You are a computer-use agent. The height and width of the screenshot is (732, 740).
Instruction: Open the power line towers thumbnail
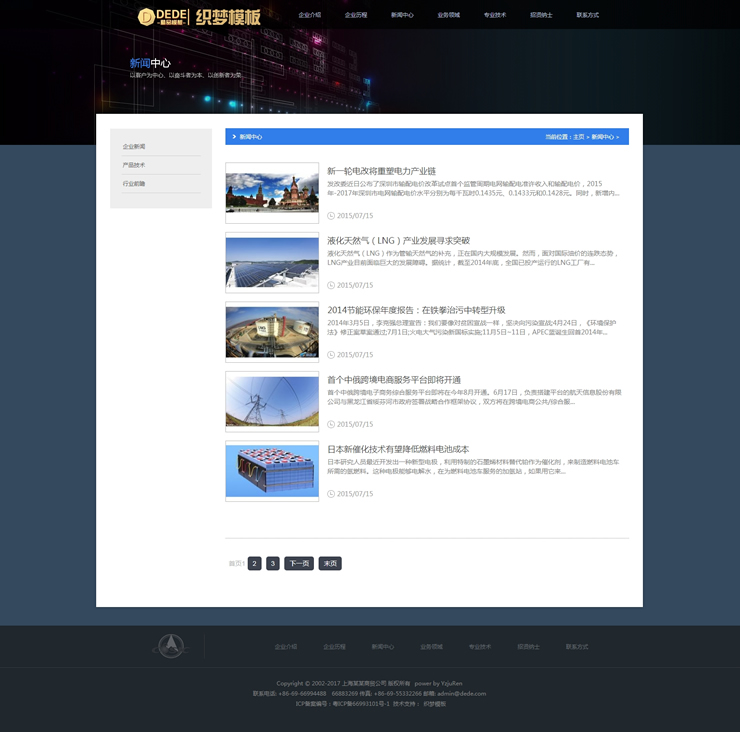(272, 401)
